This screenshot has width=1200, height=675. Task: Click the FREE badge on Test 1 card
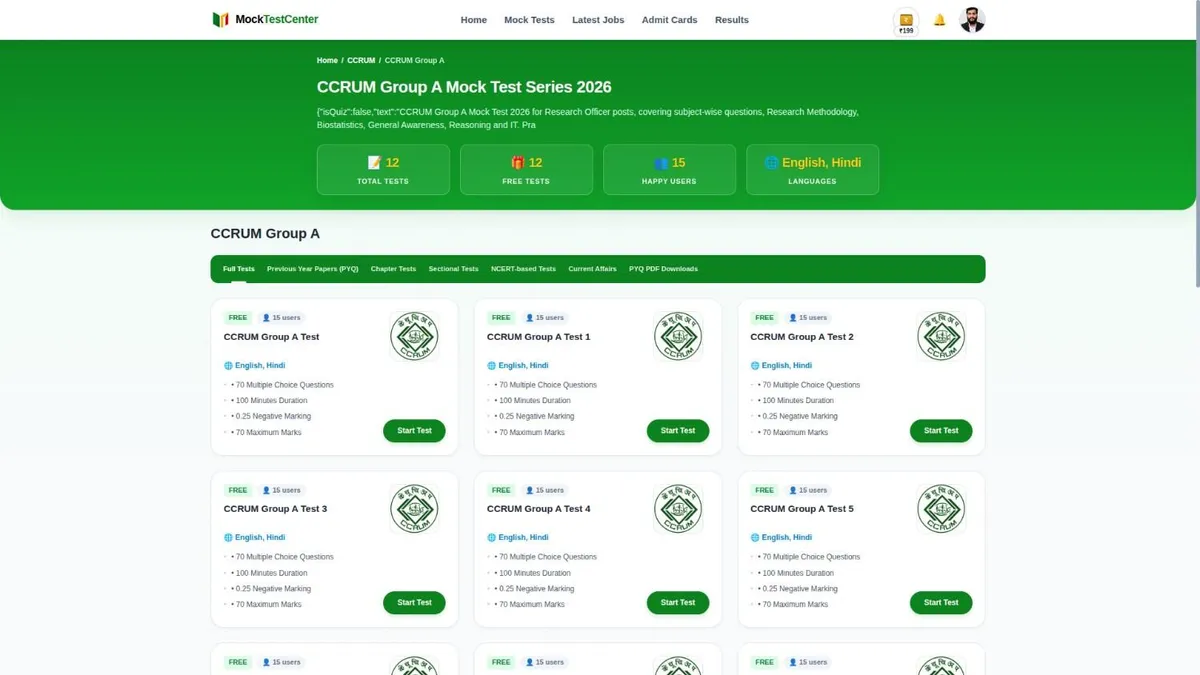click(501, 318)
